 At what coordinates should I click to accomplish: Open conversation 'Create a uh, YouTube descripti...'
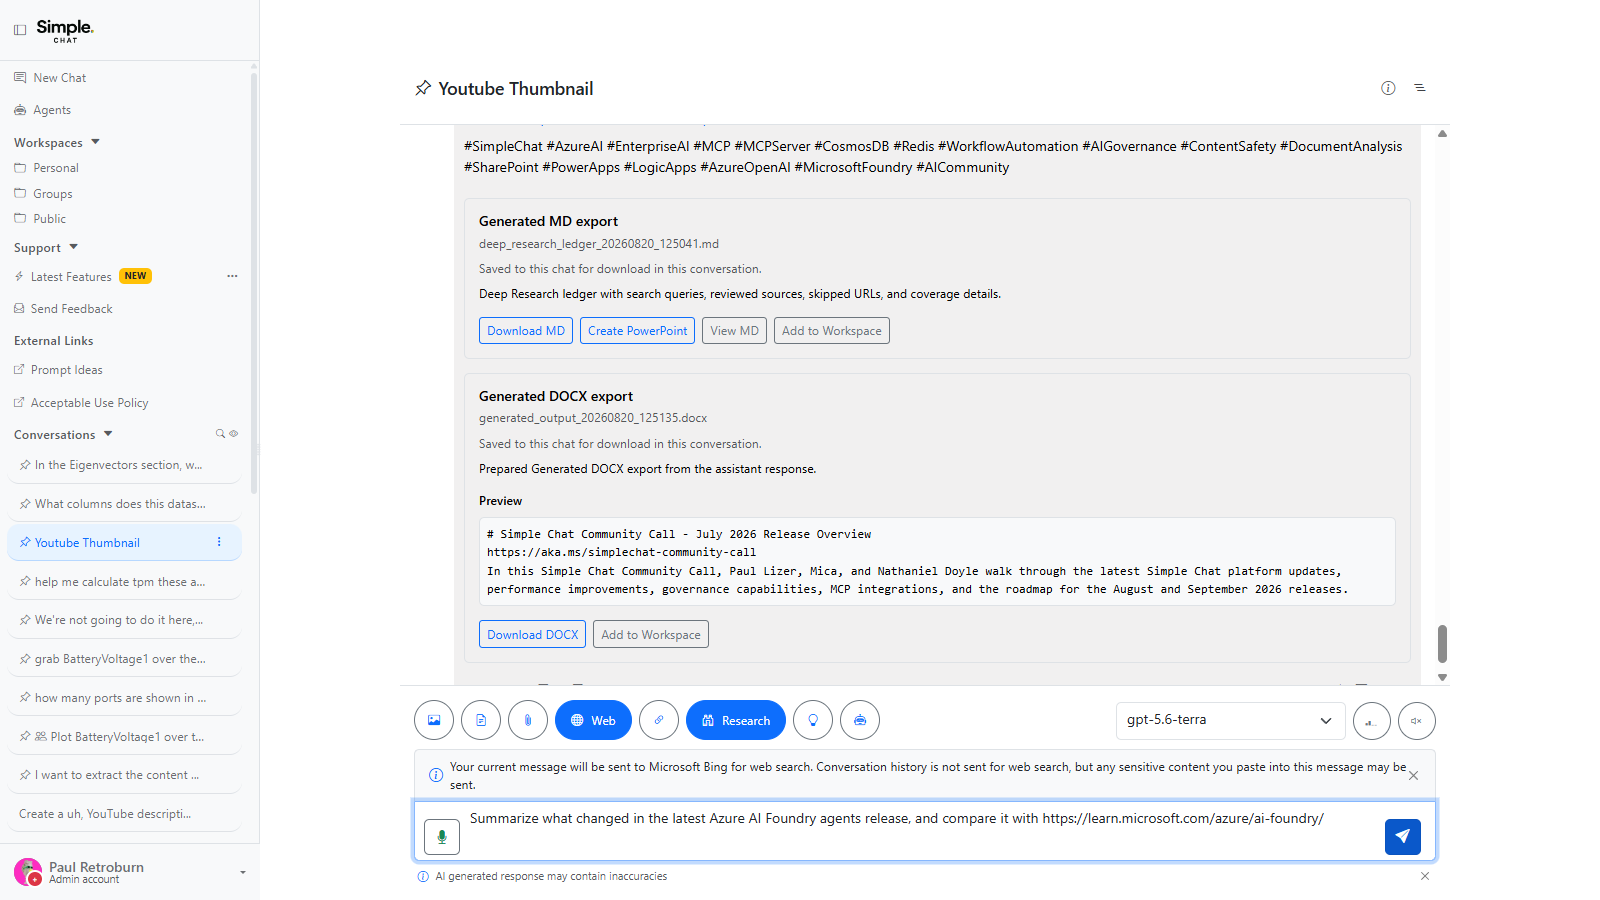[x=105, y=814]
